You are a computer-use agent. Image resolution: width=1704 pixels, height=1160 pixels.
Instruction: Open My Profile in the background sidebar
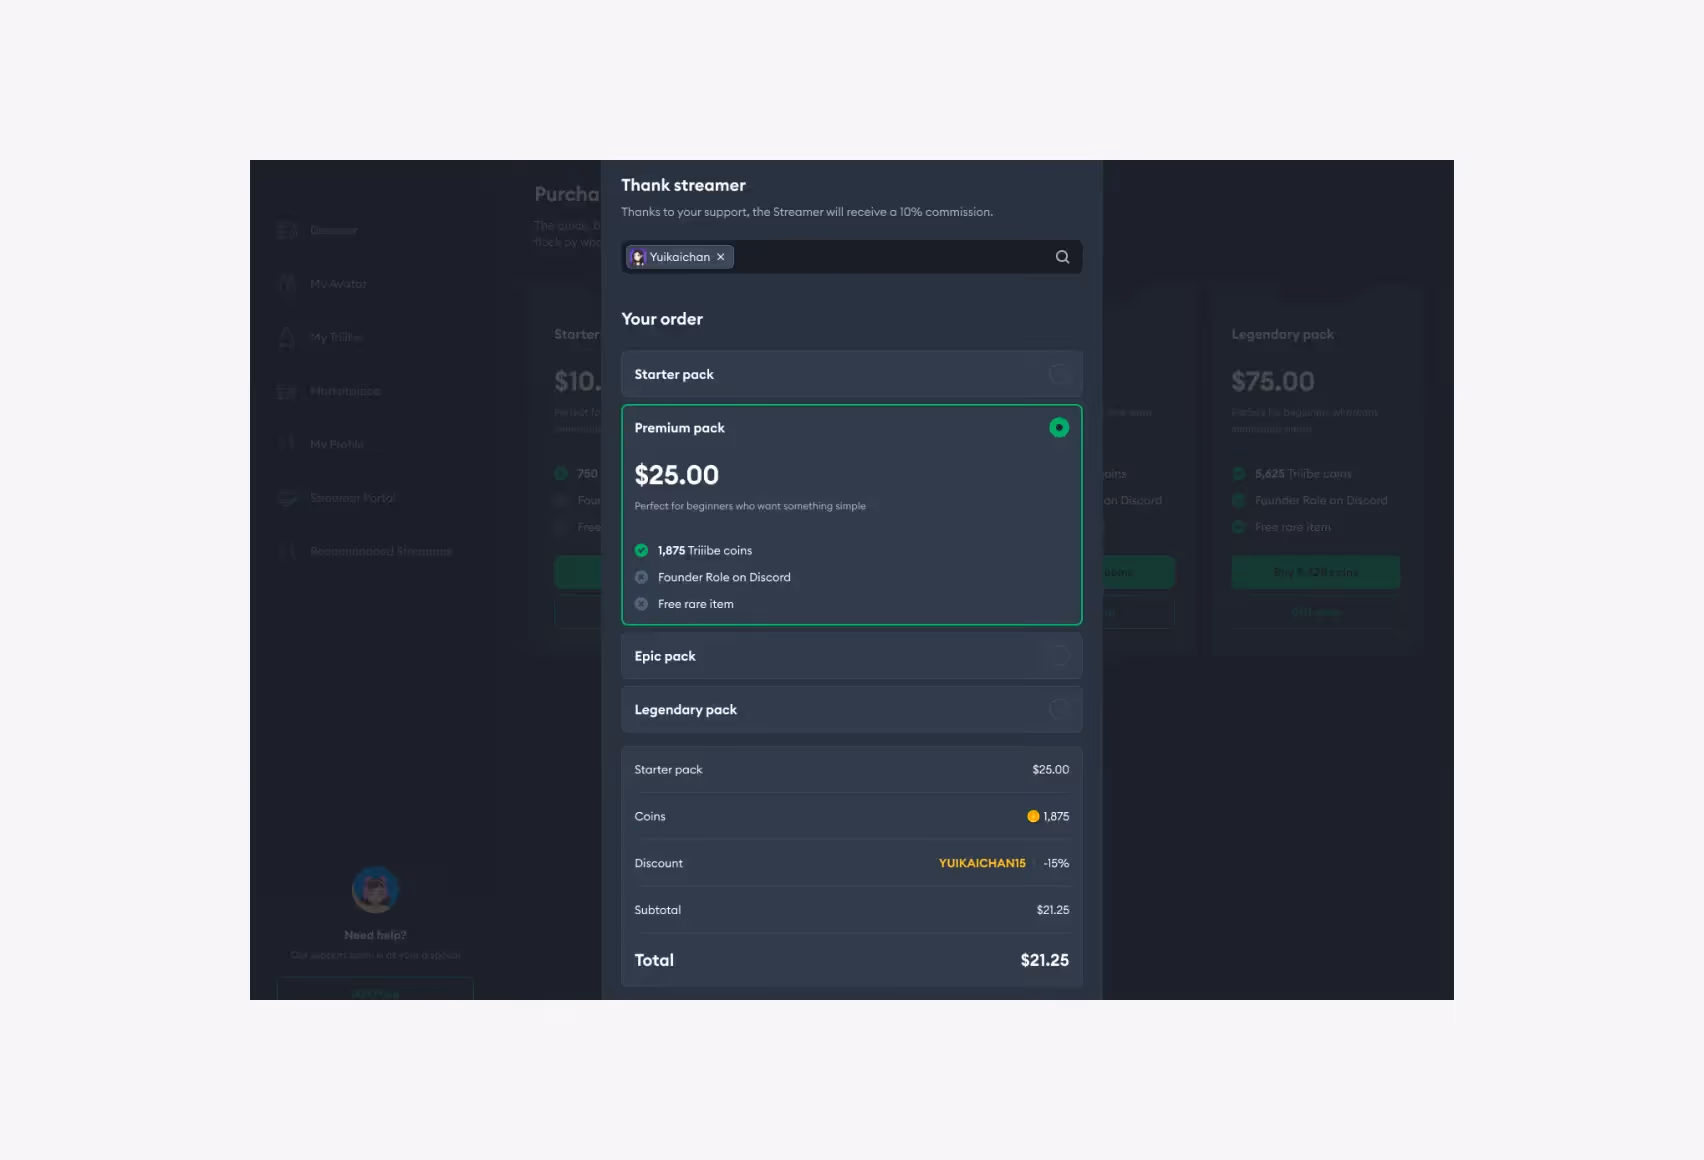coord(337,444)
